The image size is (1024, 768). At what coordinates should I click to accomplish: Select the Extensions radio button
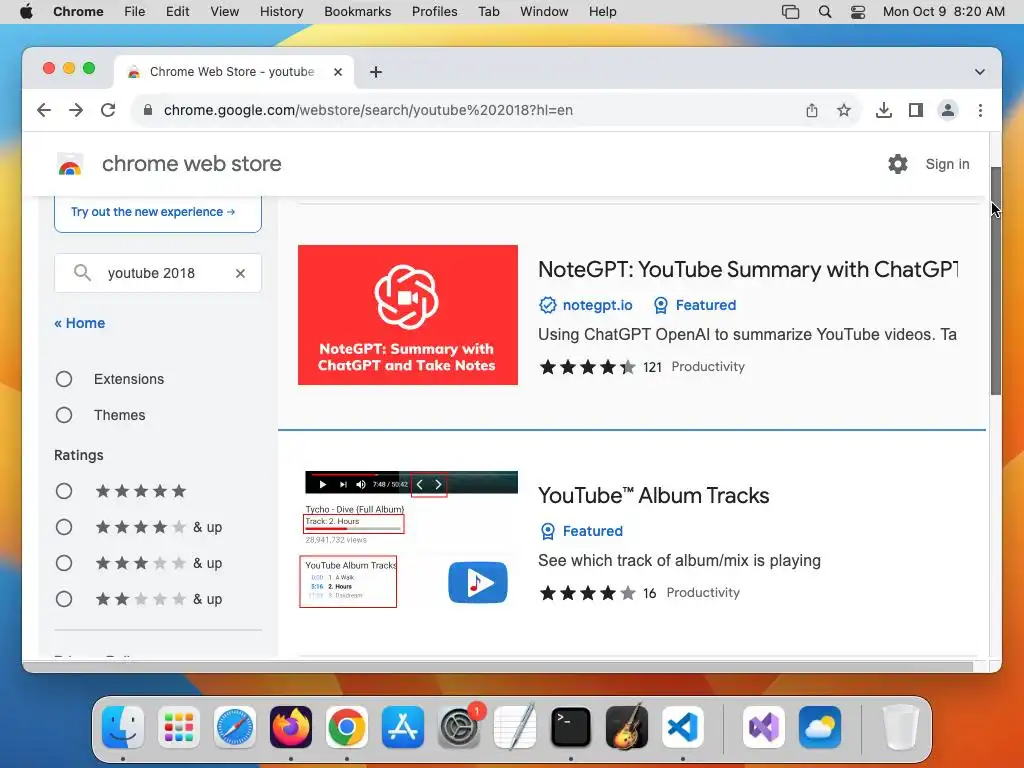pyautogui.click(x=64, y=379)
